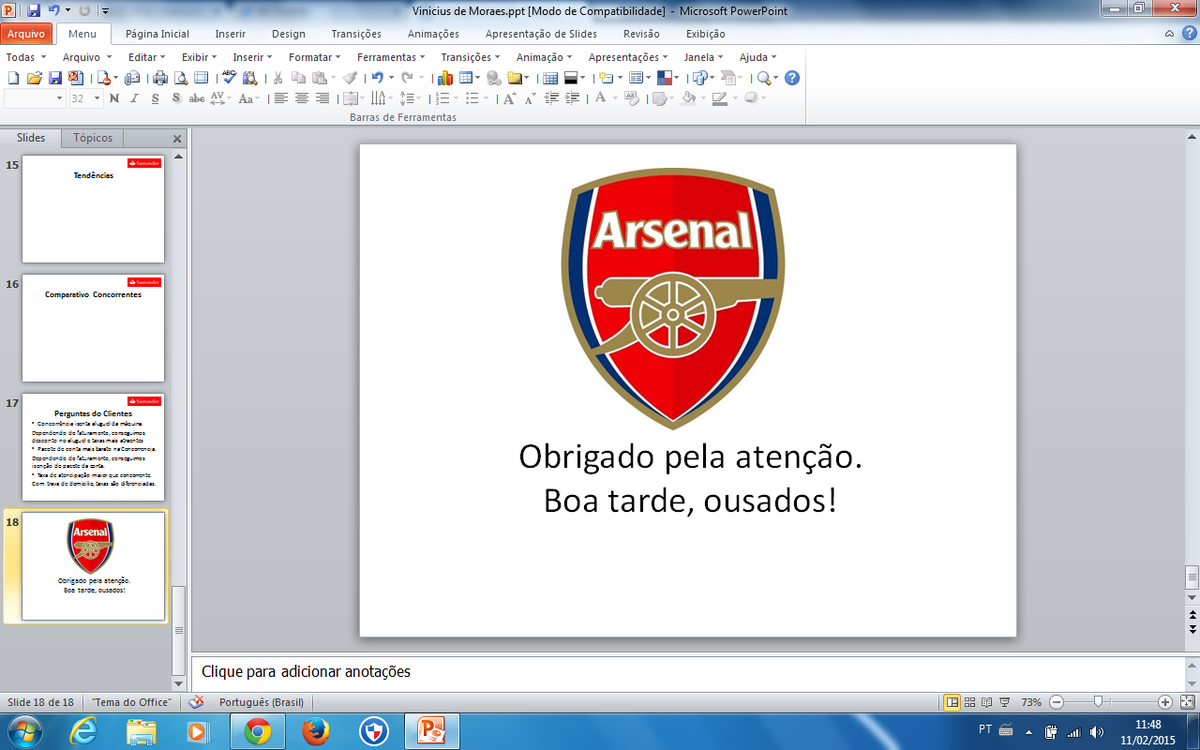This screenshot has width=1200, height=750.
Task: Toggle Underline S formatting
Action: click(155, 98)
